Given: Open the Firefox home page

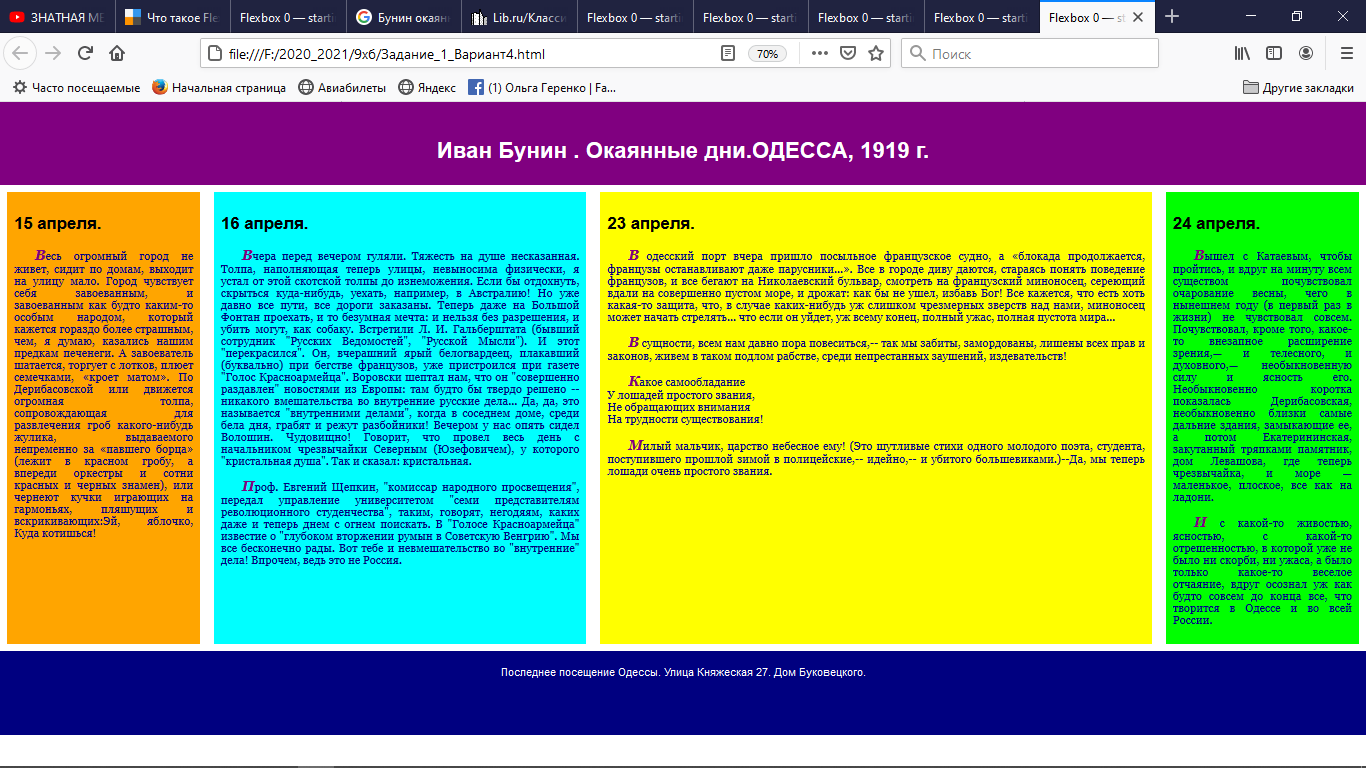Looking at the screenshot, I should (x=117, y=54).
